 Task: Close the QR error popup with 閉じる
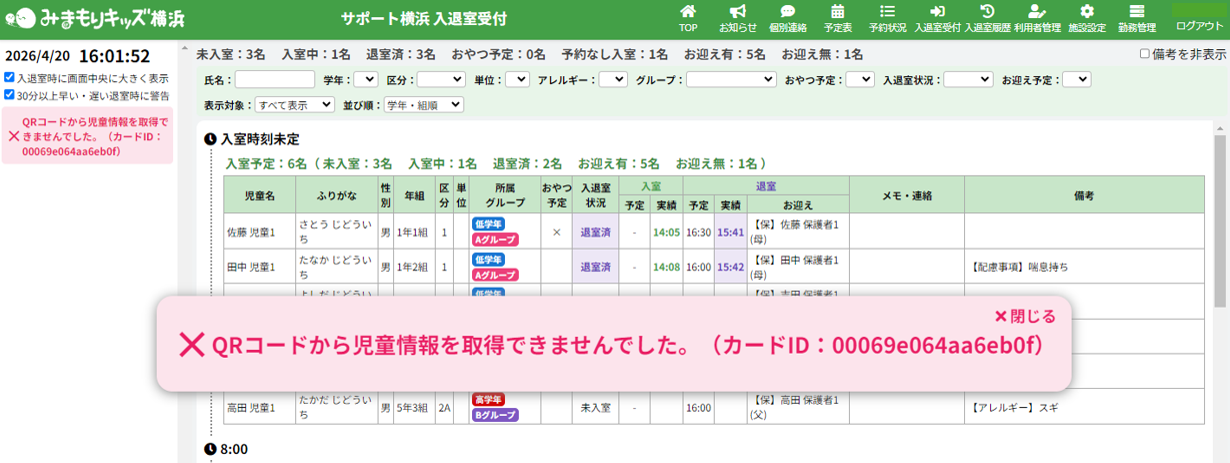pos(1024,316)
